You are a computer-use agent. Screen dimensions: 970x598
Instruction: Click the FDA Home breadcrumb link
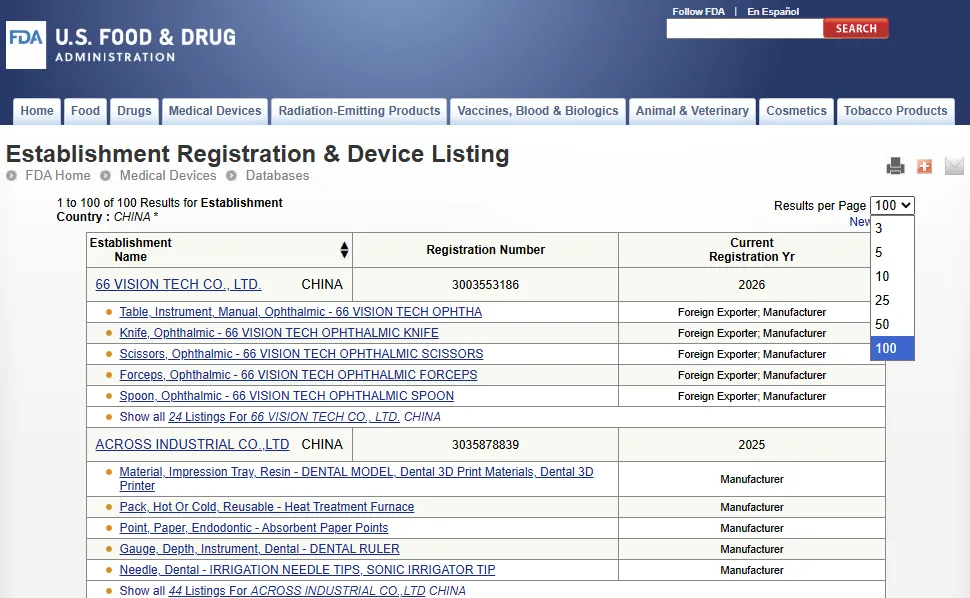pyautogui.click(x=58, y=175)
